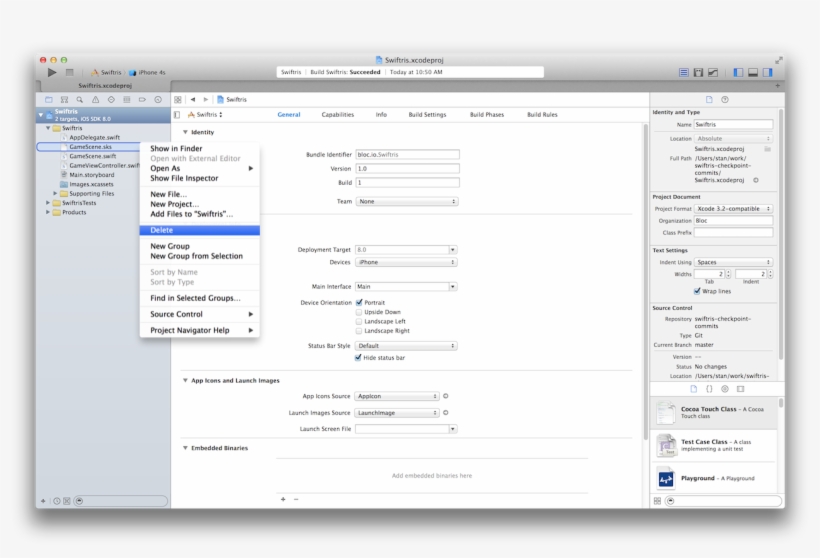Increment the Tab width stepper
Screen dimensions: 820x558
click(x=728, y=272)
